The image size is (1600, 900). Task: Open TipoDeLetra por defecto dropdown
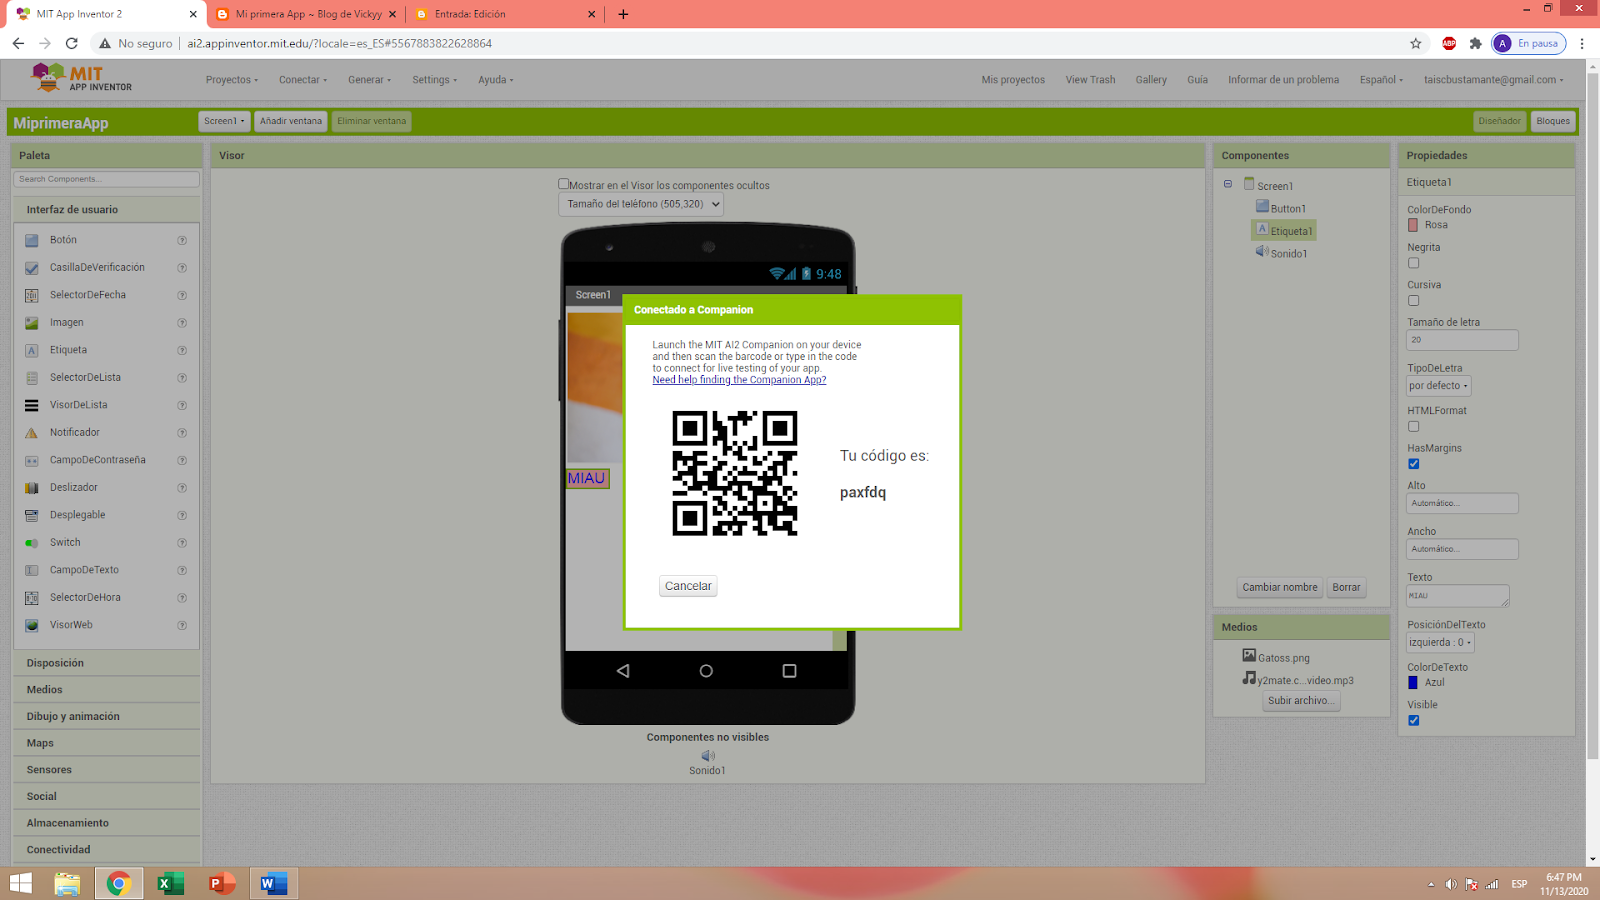1439,386
